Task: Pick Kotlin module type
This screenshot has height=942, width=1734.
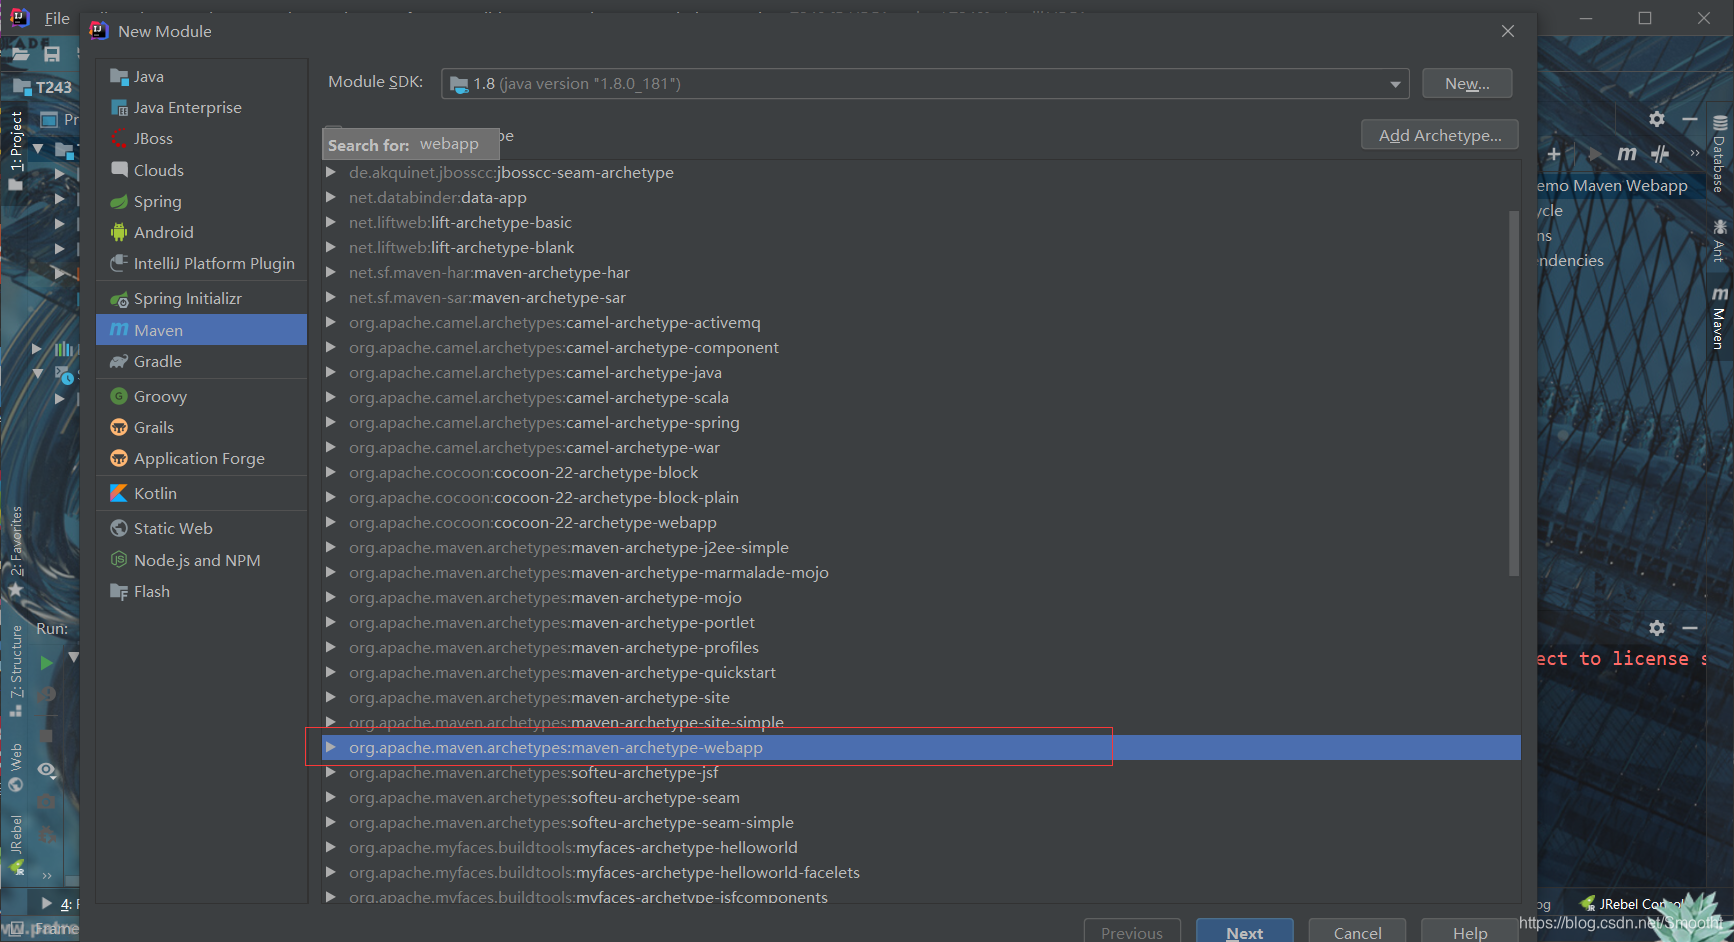Action: (x=155, y=494)
